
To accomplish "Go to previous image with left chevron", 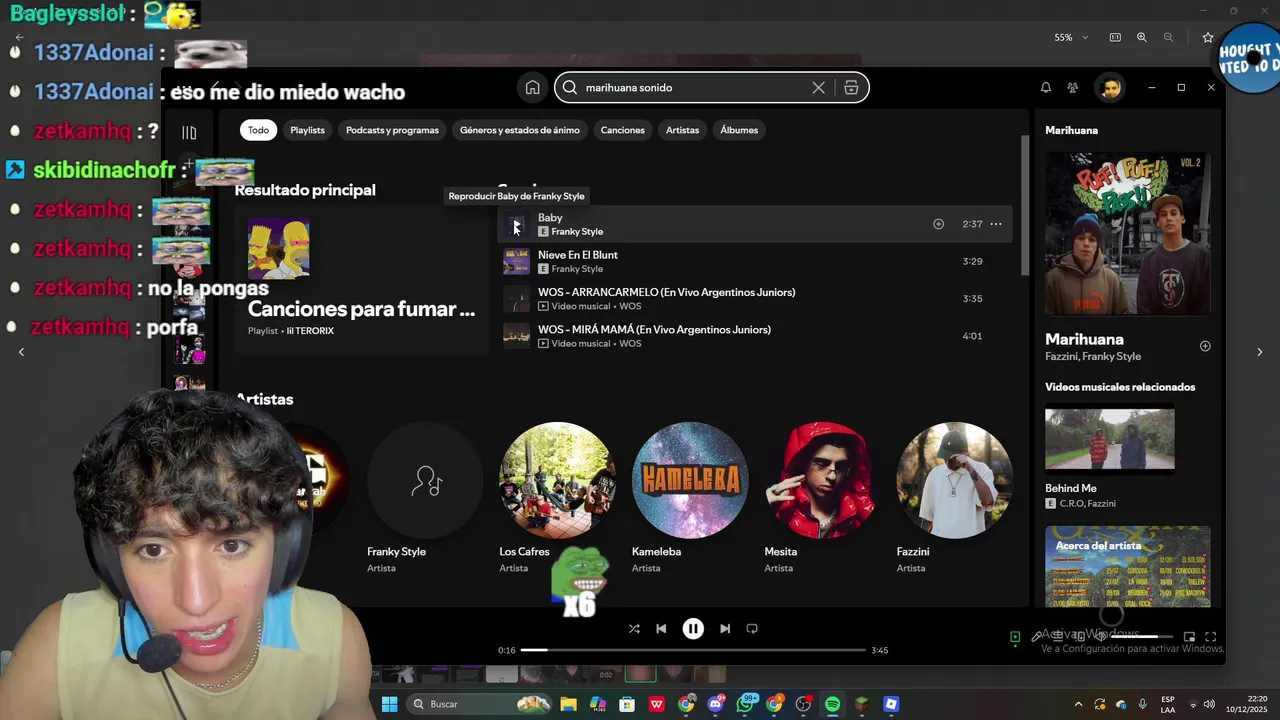I will tap(21, 352).
